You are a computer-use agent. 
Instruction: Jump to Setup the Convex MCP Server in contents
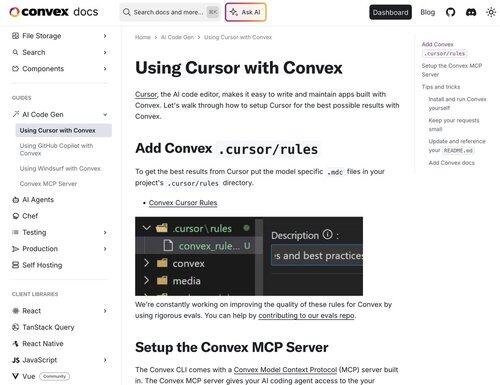[x=452, y=70]
